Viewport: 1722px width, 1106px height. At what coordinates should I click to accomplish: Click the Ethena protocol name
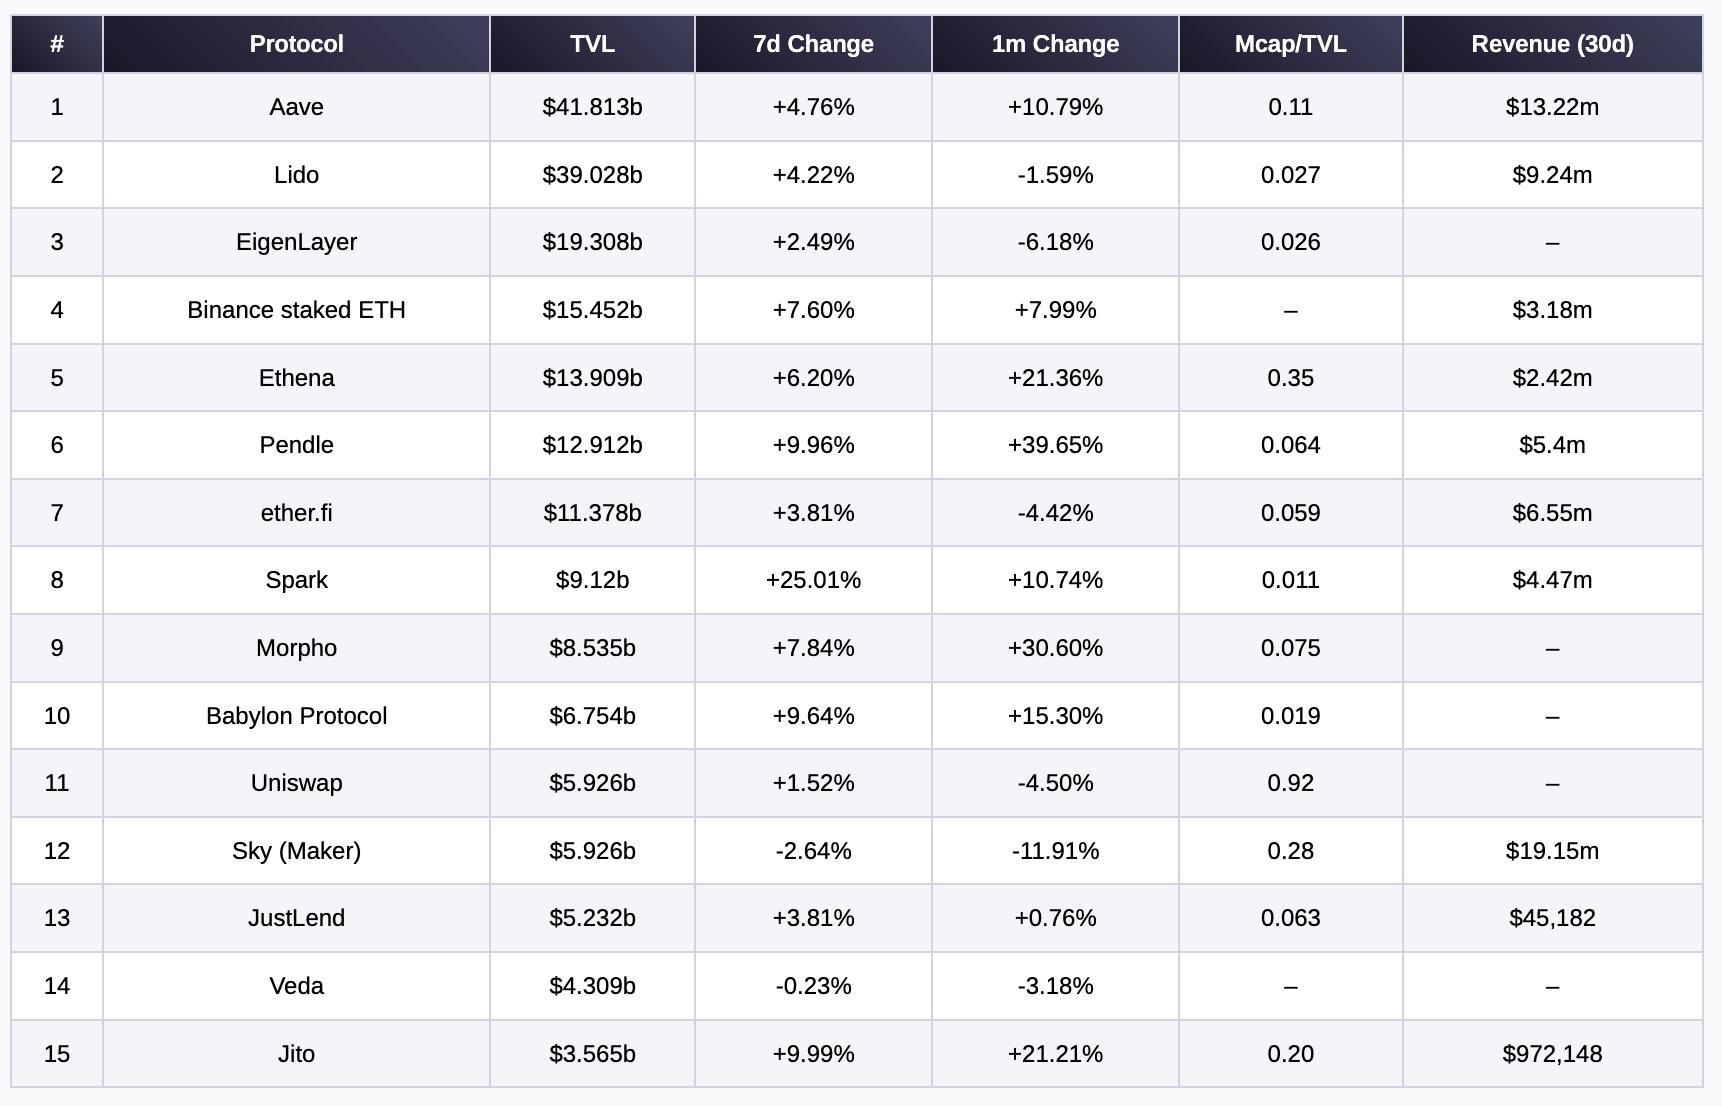coord(296,378)
